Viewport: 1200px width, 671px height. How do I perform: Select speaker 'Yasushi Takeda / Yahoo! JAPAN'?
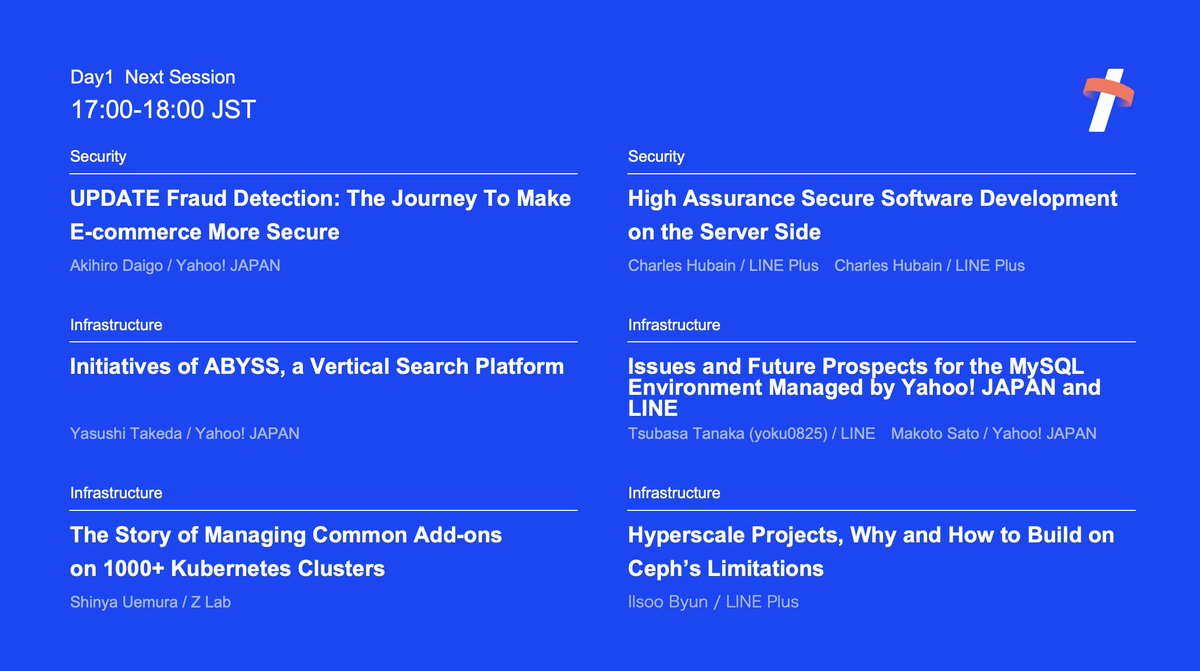tap(185, 433)
